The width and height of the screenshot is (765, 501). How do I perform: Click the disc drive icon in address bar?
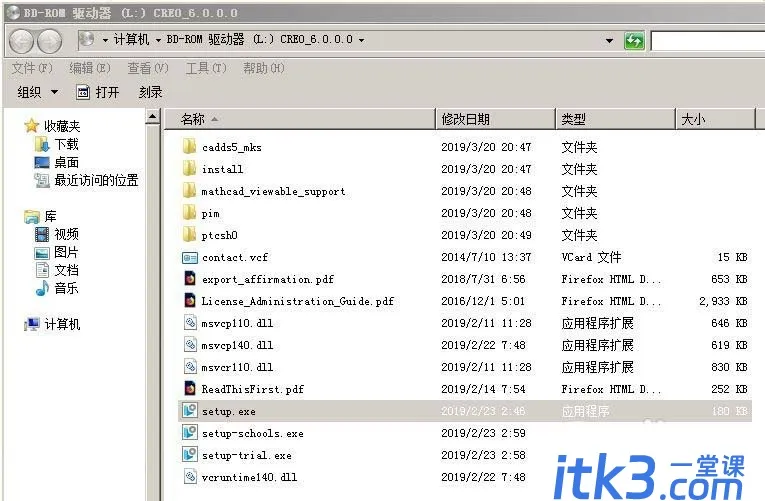coord(87,39)
